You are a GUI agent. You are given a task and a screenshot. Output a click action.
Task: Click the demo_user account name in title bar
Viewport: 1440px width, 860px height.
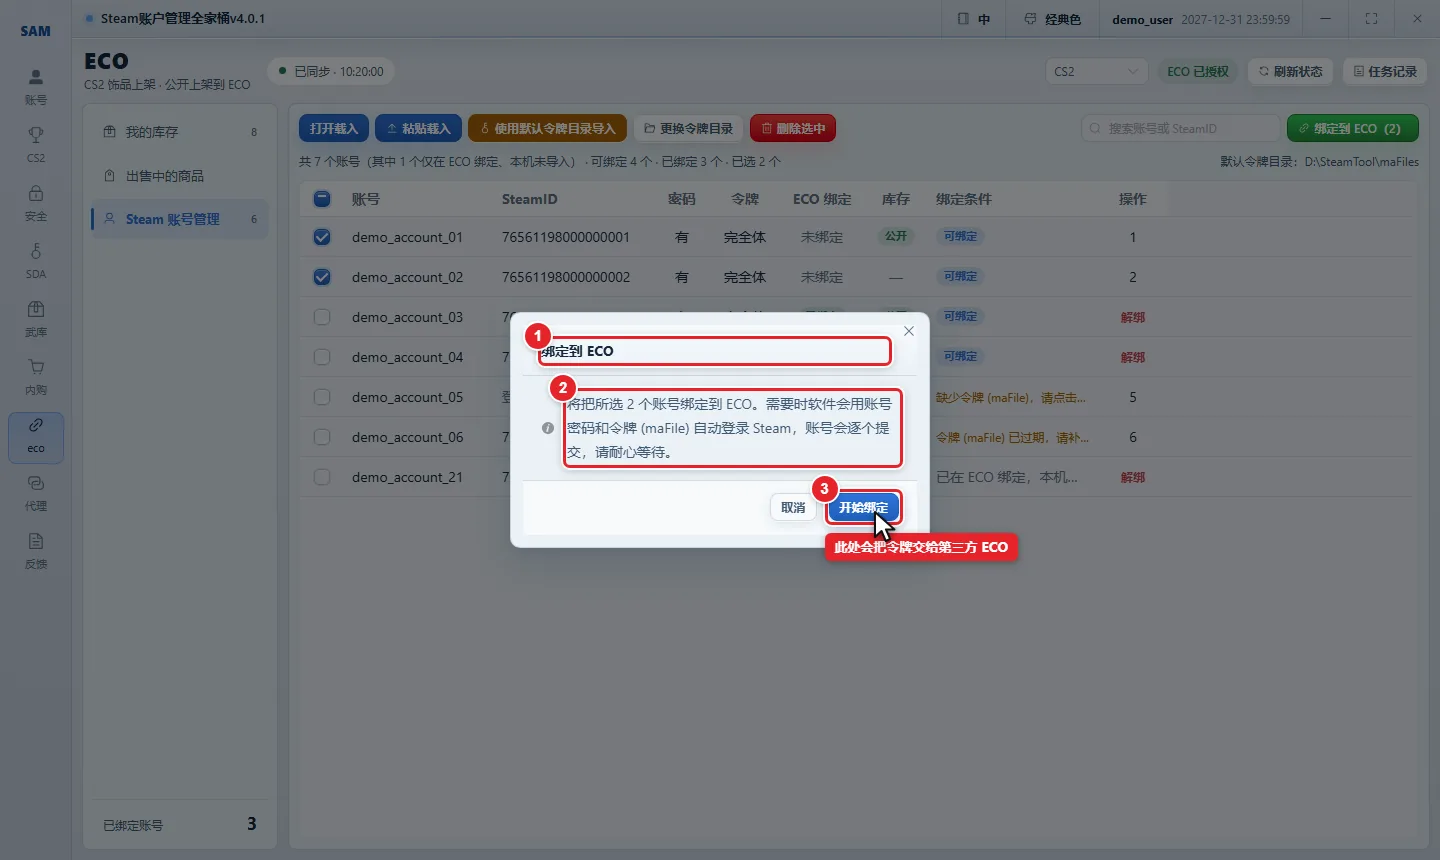[1142, 19]
